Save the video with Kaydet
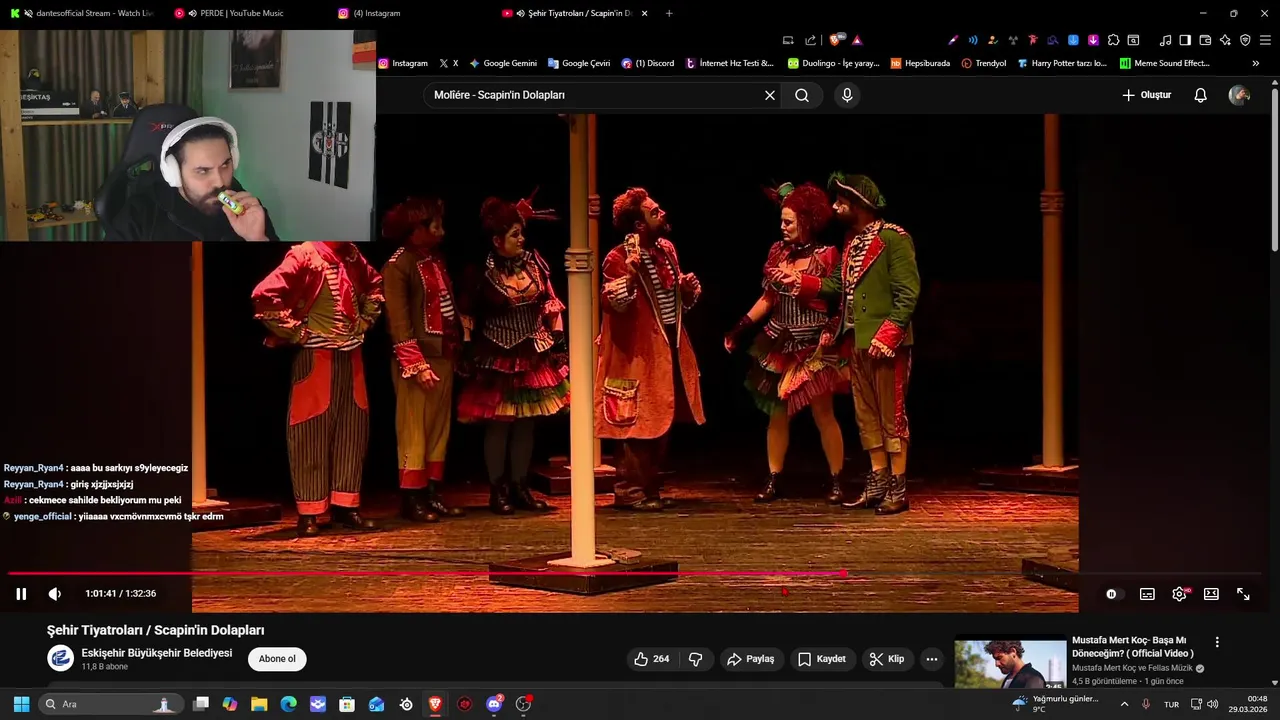1280x720 pixels. 822,659
